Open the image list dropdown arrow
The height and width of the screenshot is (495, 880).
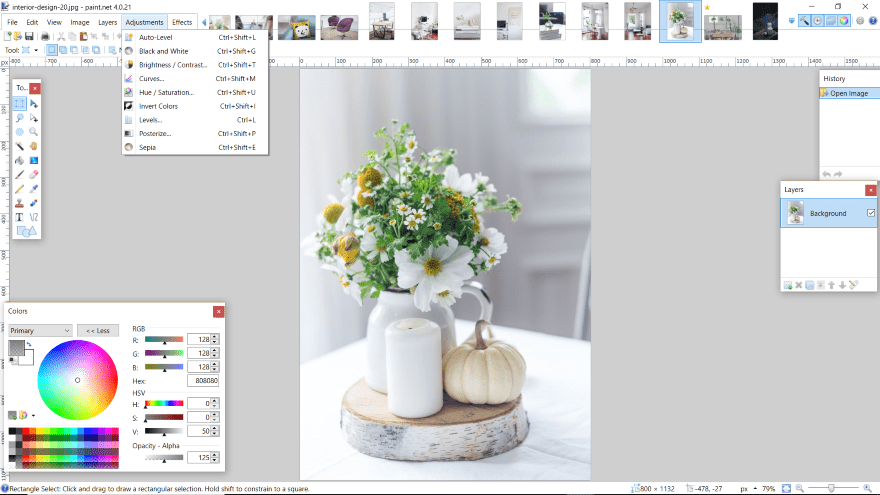tap(792, 21)
